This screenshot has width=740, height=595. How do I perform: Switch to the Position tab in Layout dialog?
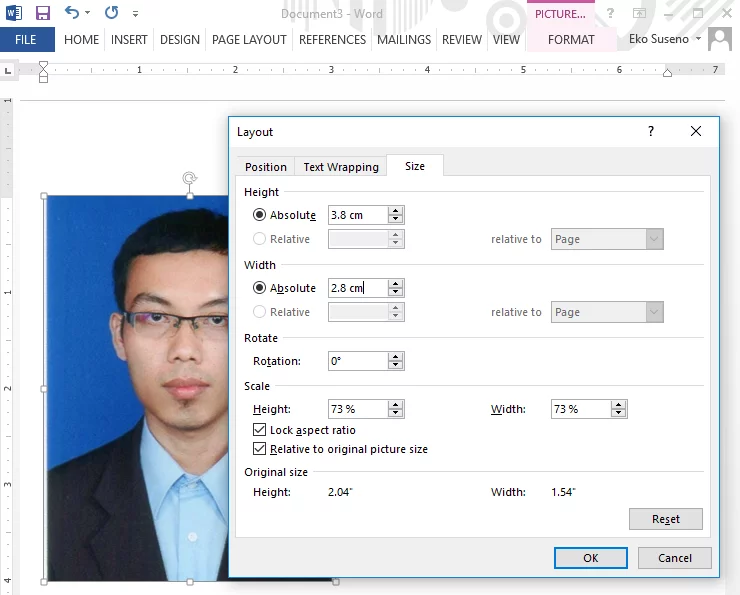(266, 167)
